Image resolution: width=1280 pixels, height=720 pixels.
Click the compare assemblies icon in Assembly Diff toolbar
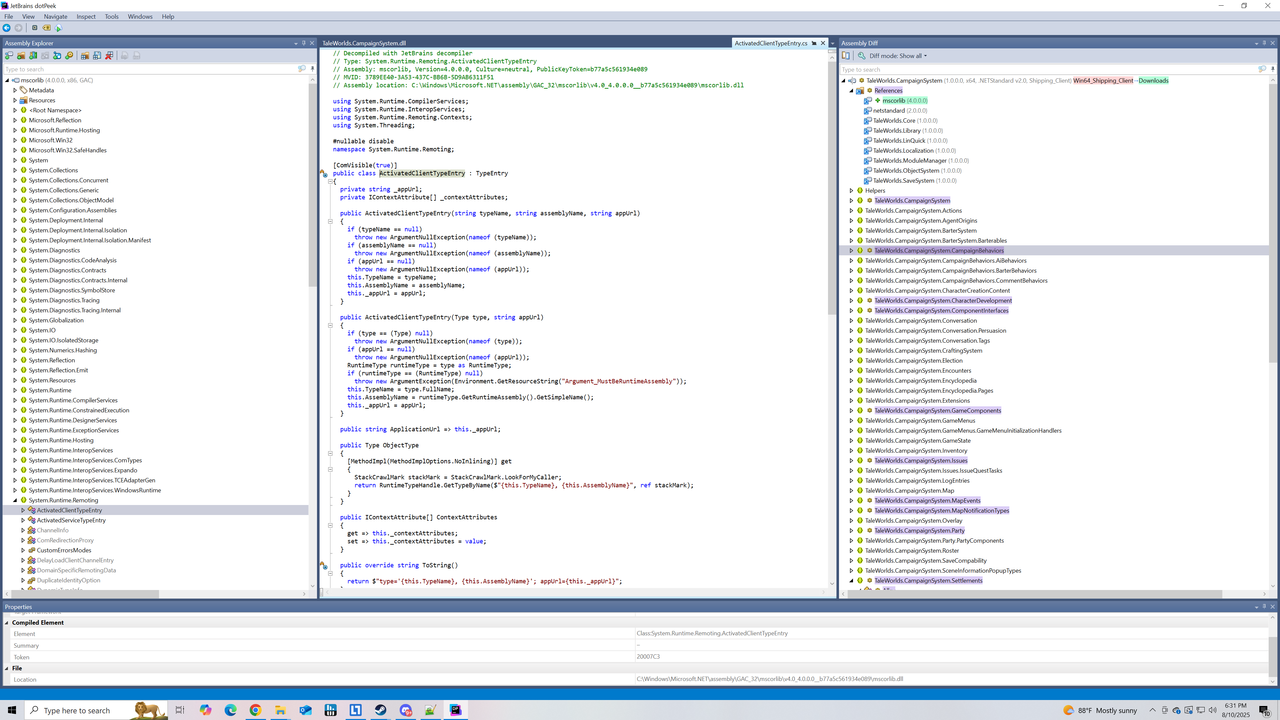[847, 56]
